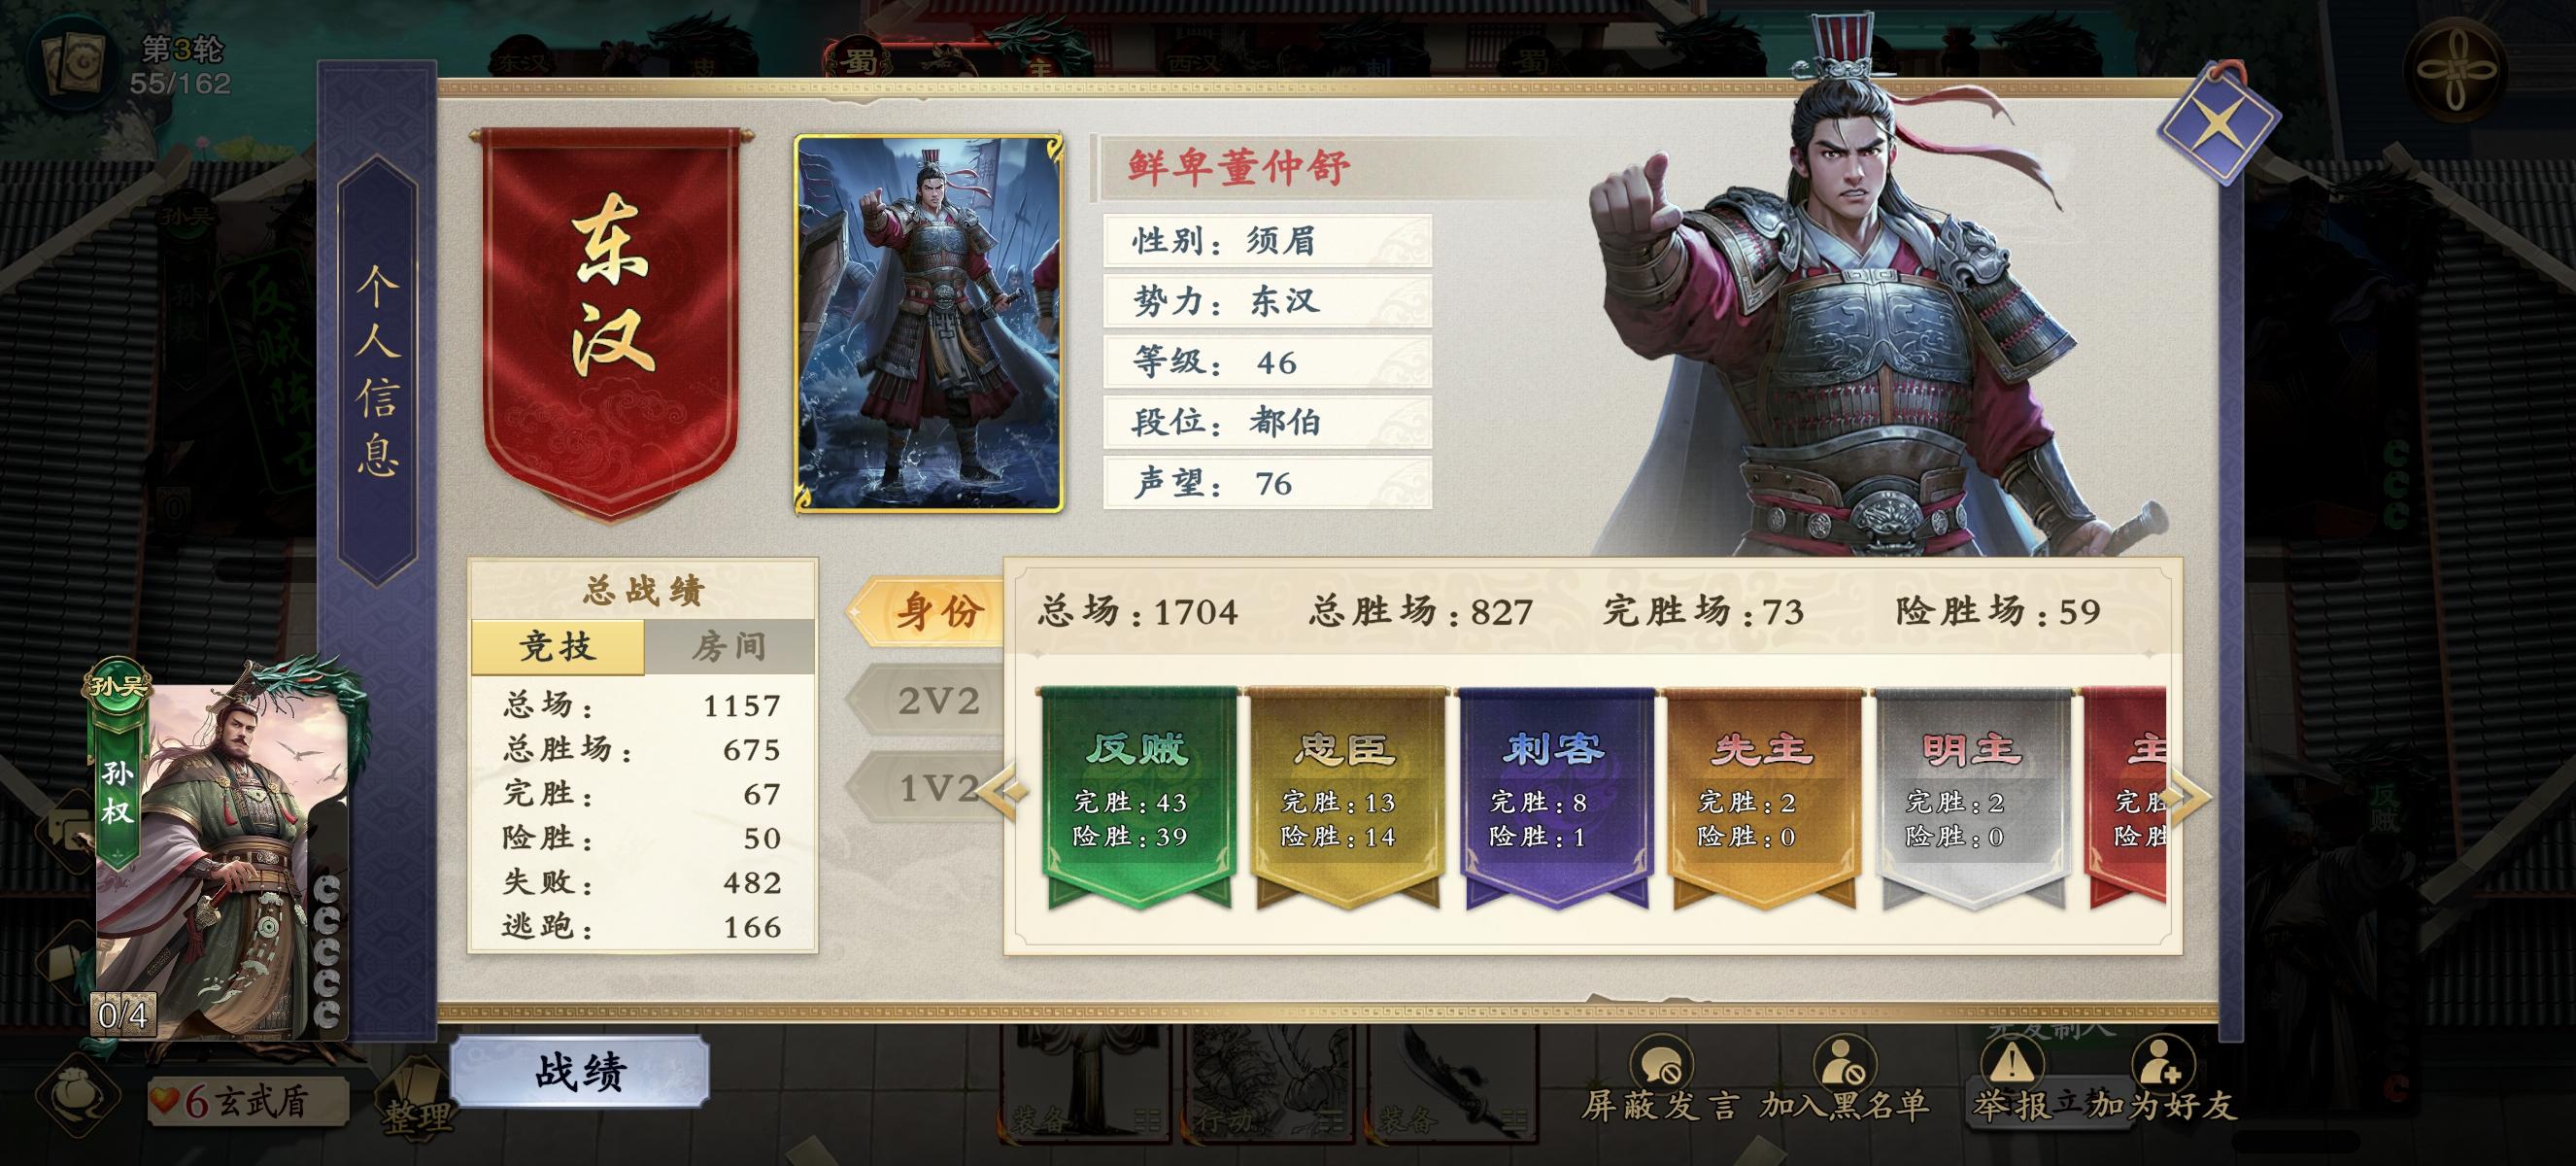Select the 身份 mode tab
This screenshot has width=2576, height=1166.
(928, 611)
